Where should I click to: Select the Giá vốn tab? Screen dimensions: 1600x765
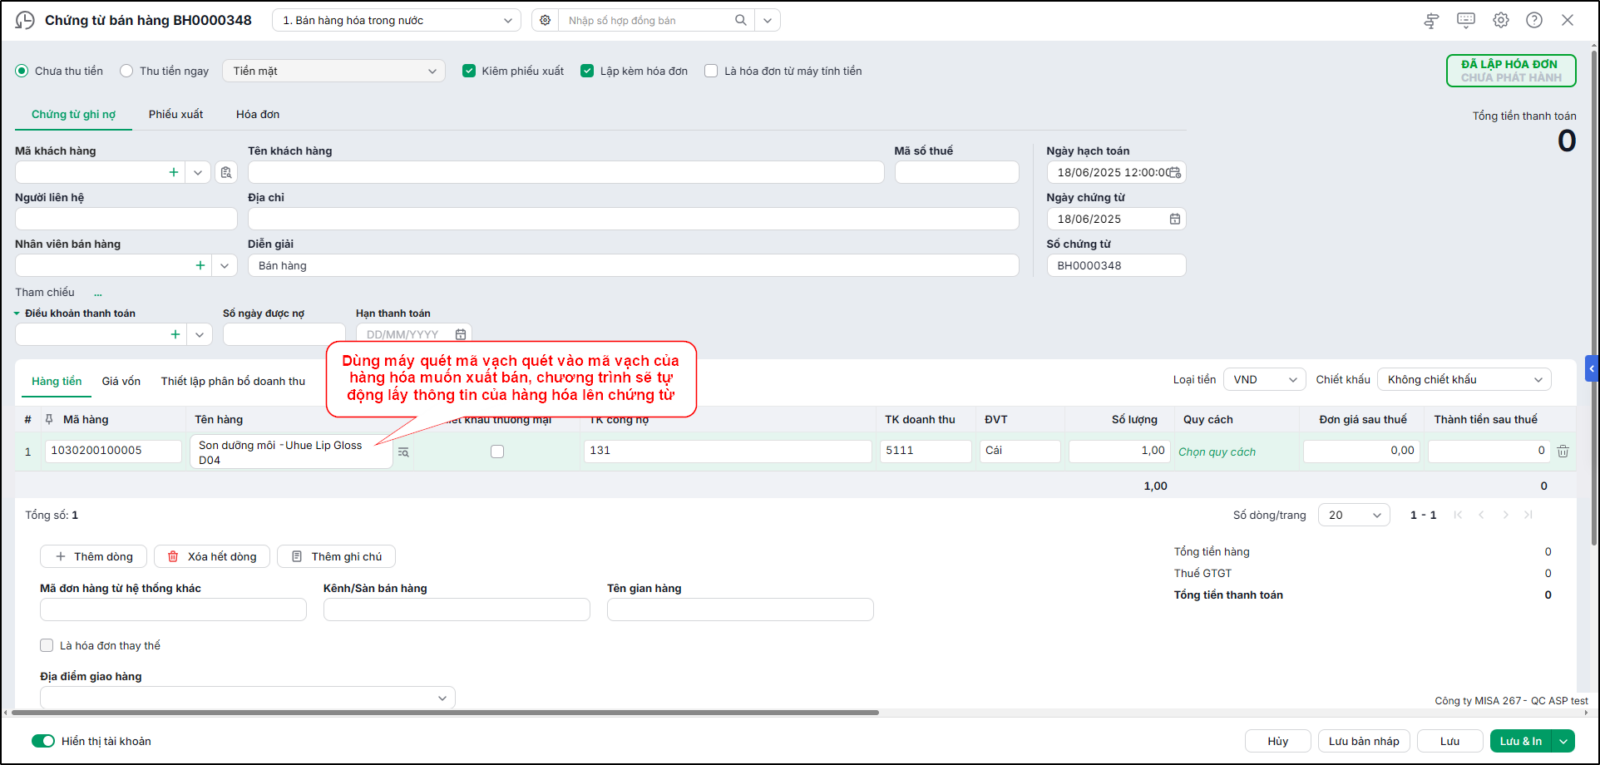point(121,381)
